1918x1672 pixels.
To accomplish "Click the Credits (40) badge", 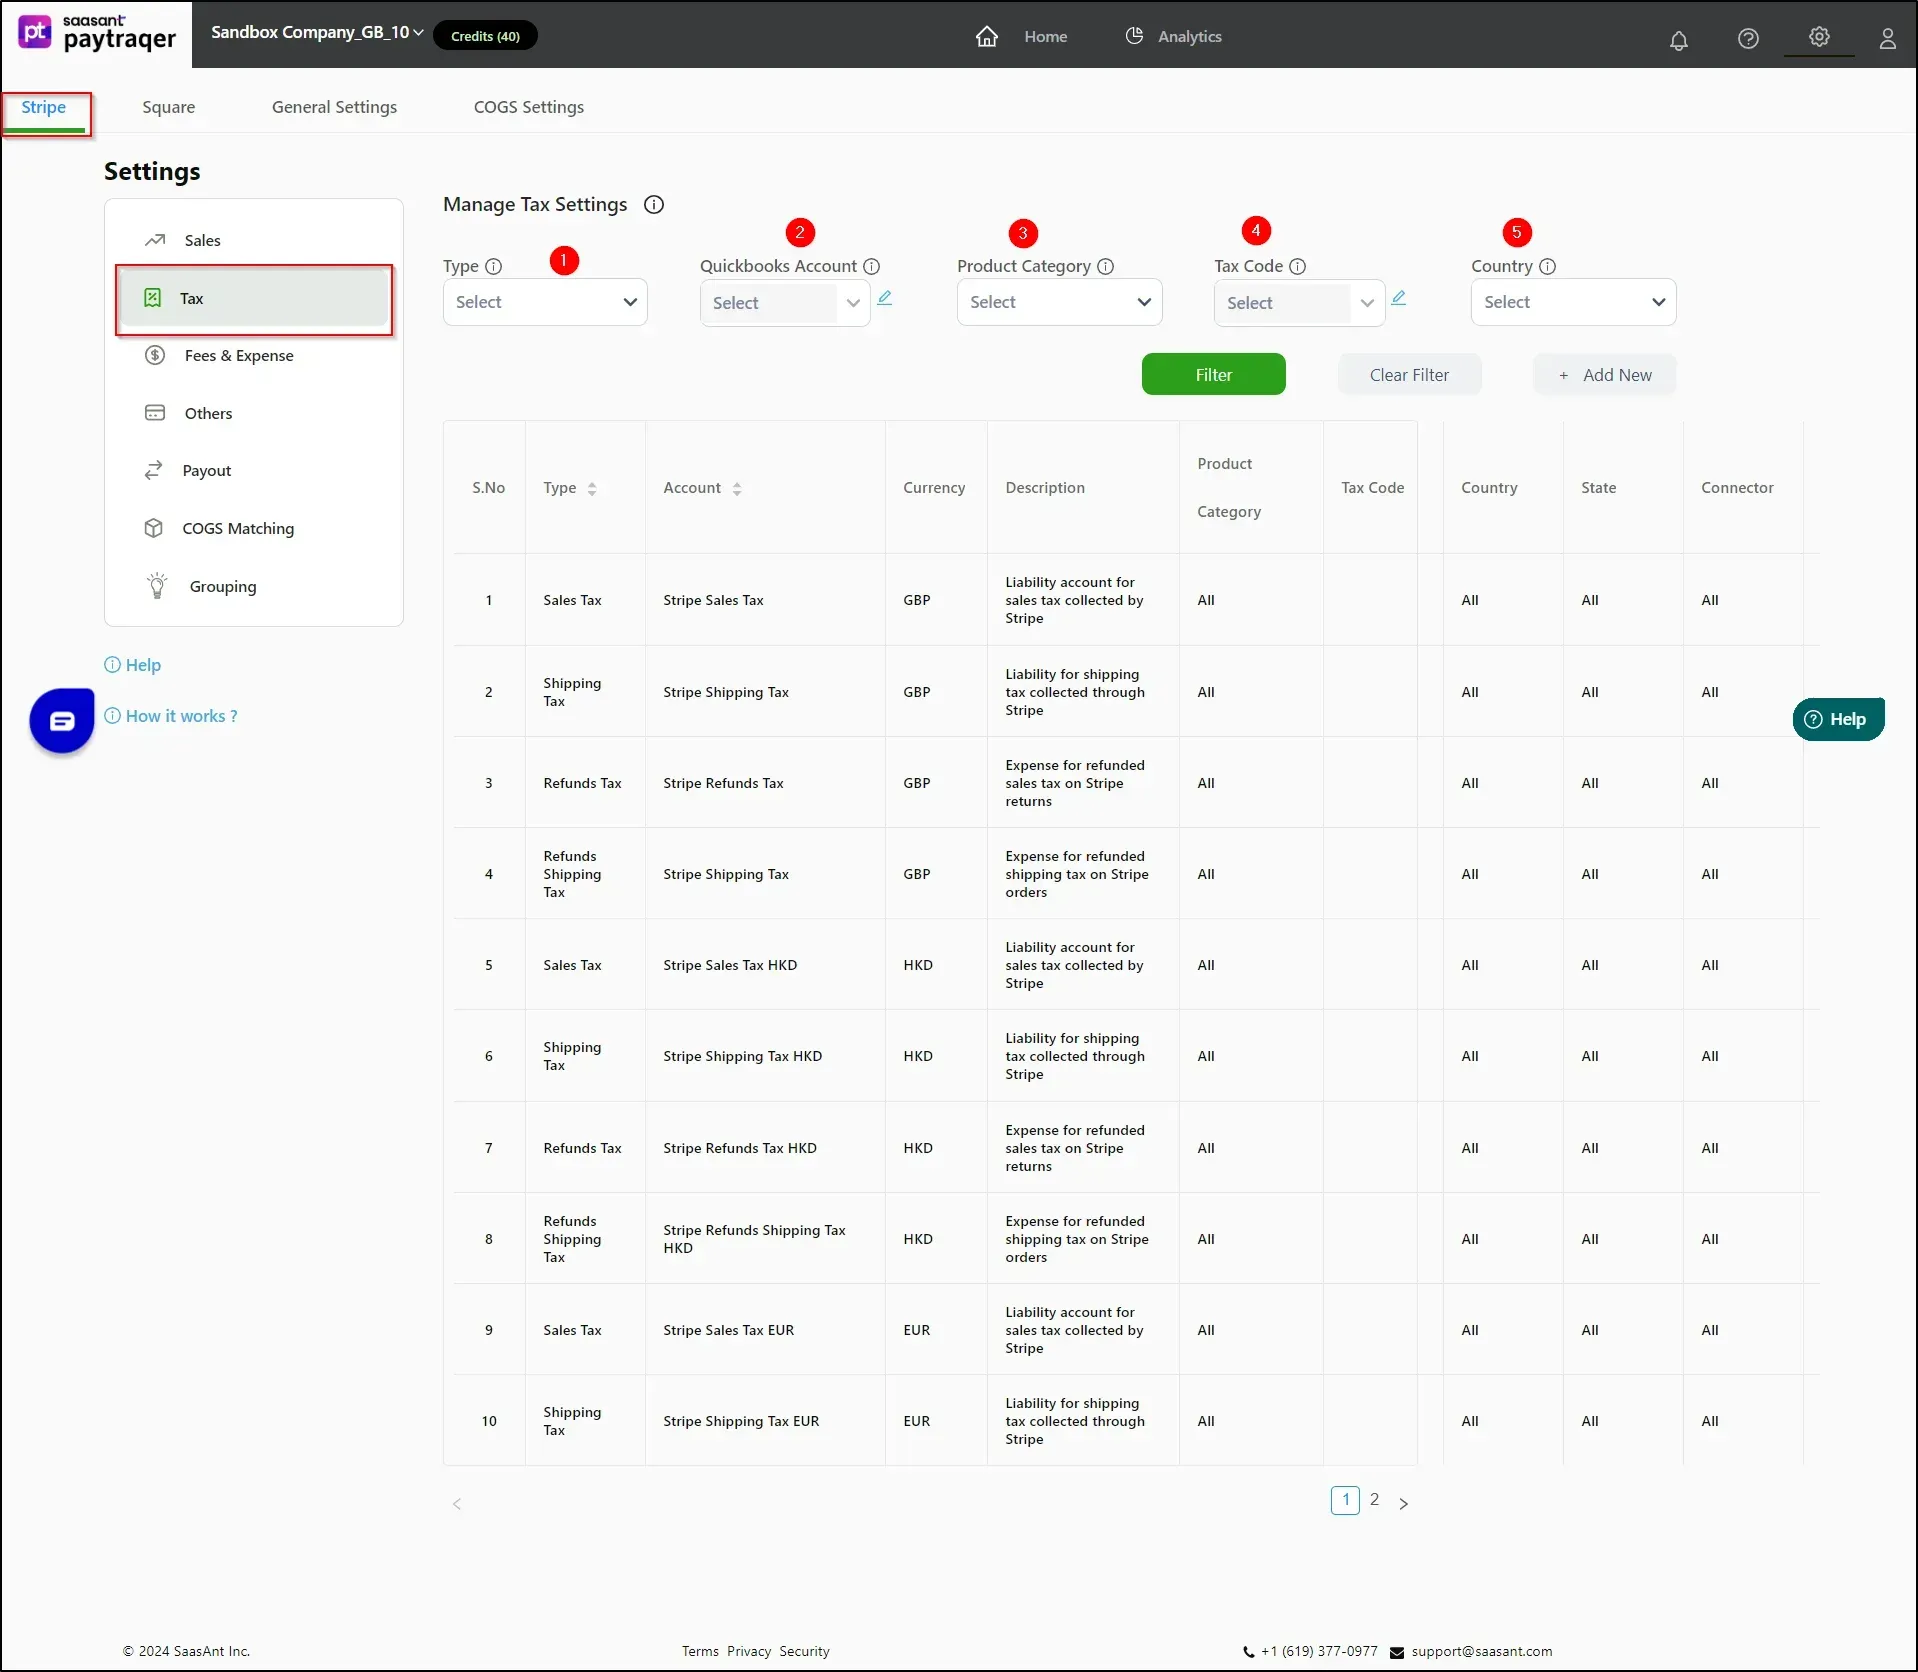I will click(x=485, y=36).
